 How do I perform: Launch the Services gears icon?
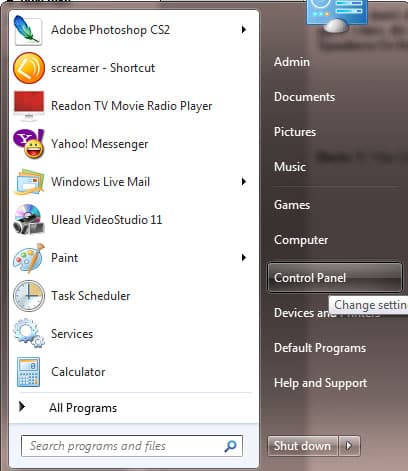tap(29, 334)
